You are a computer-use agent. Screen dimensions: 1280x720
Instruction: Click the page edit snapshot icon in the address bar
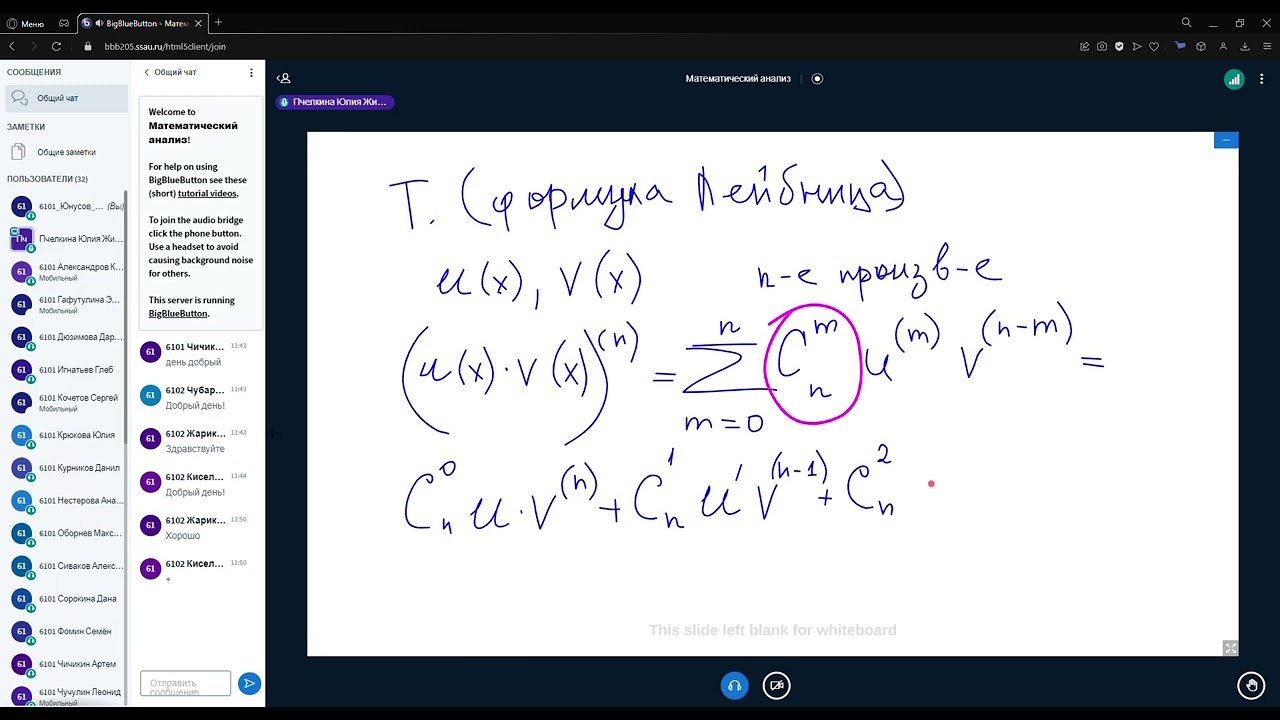pyautogui.click(x=1085, y=46)
